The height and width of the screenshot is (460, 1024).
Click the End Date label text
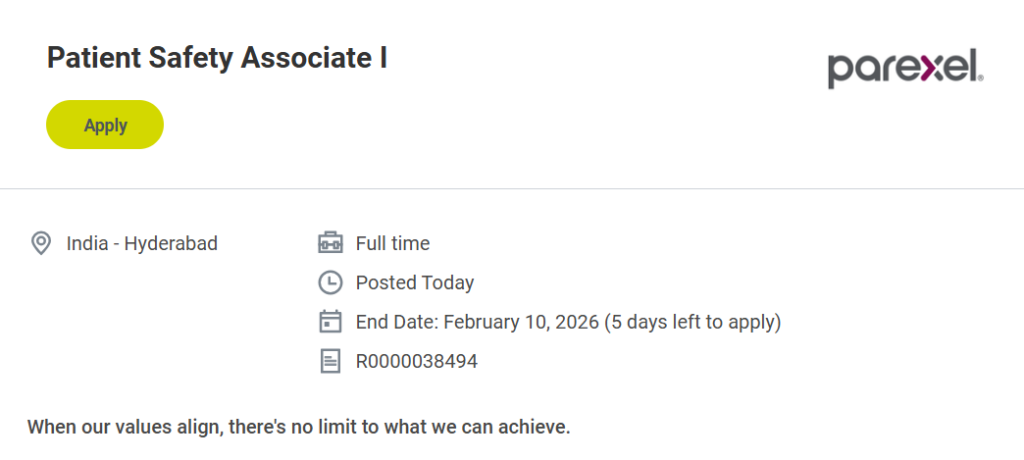(x=397, y=322)
